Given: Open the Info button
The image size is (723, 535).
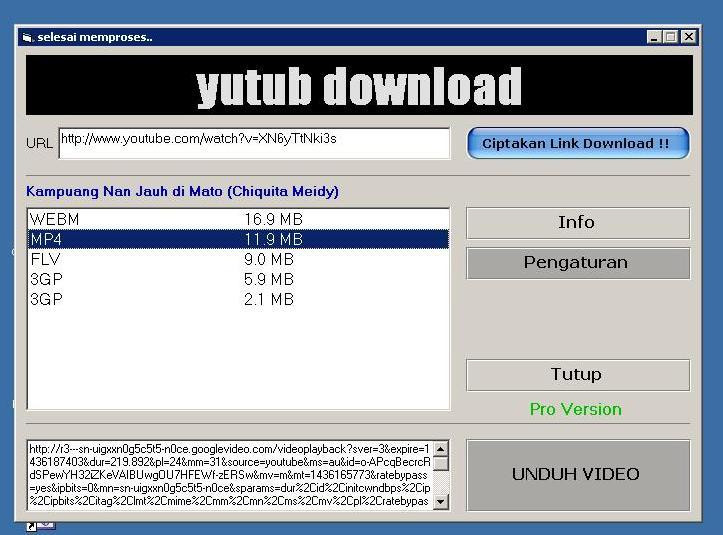Looking at the screenshot, I should (578, 223).
